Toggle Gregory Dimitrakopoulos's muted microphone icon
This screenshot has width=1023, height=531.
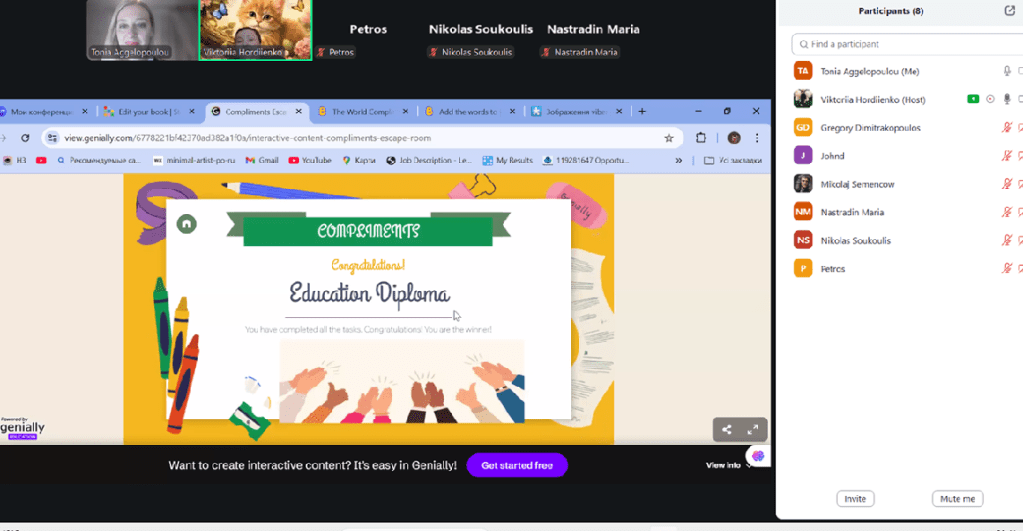pyautogui.click(x=1007, y=128)
